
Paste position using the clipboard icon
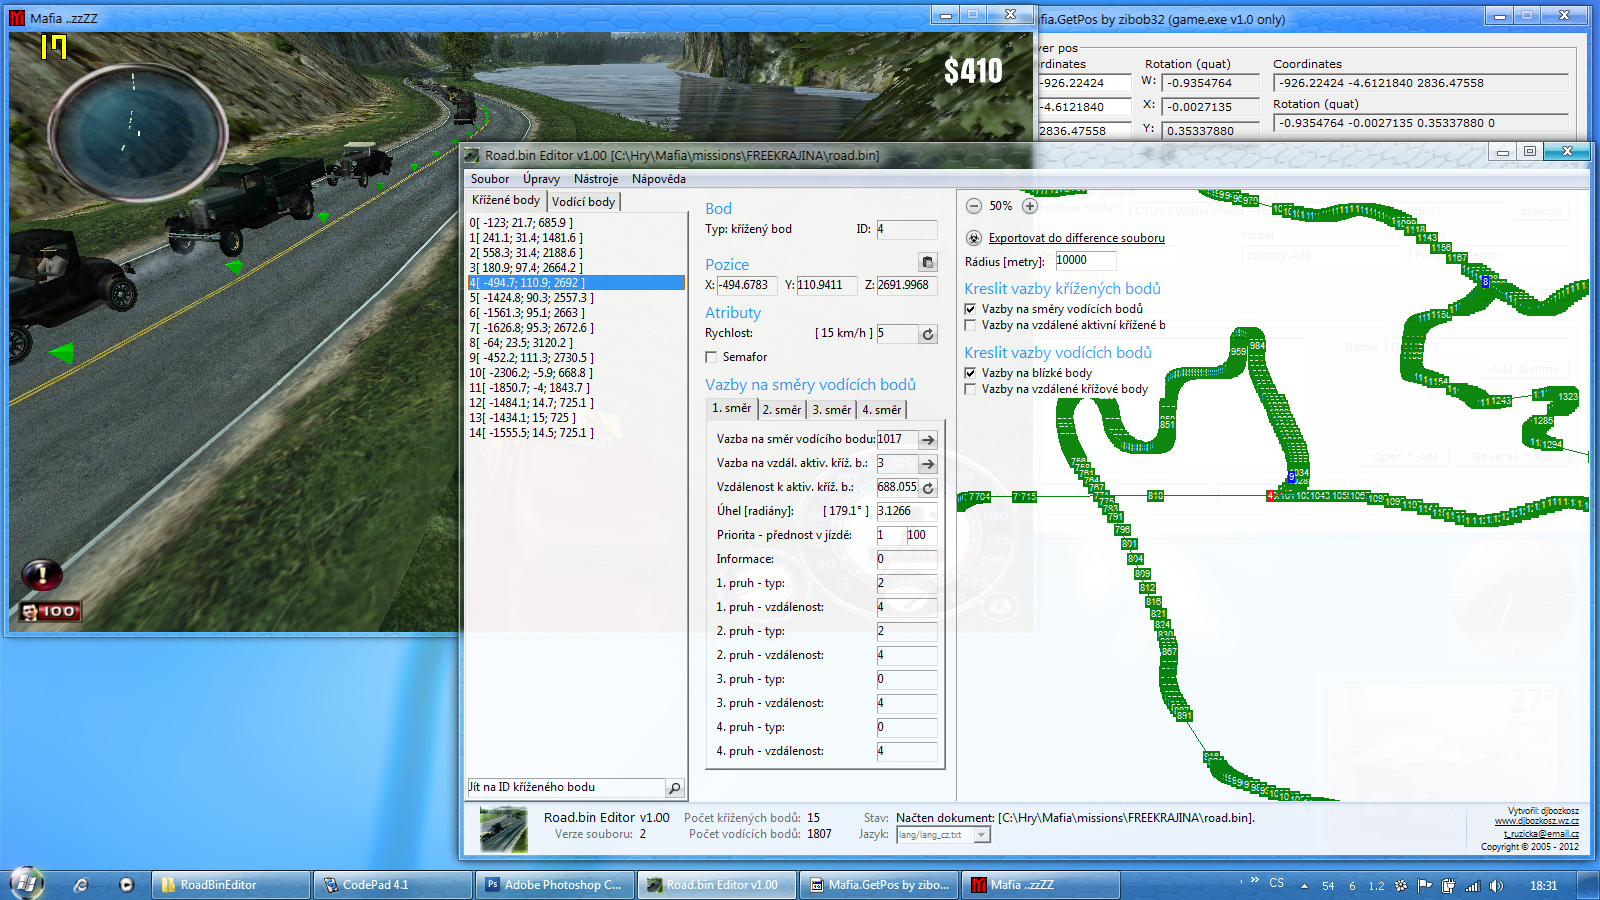coord(928,262)
